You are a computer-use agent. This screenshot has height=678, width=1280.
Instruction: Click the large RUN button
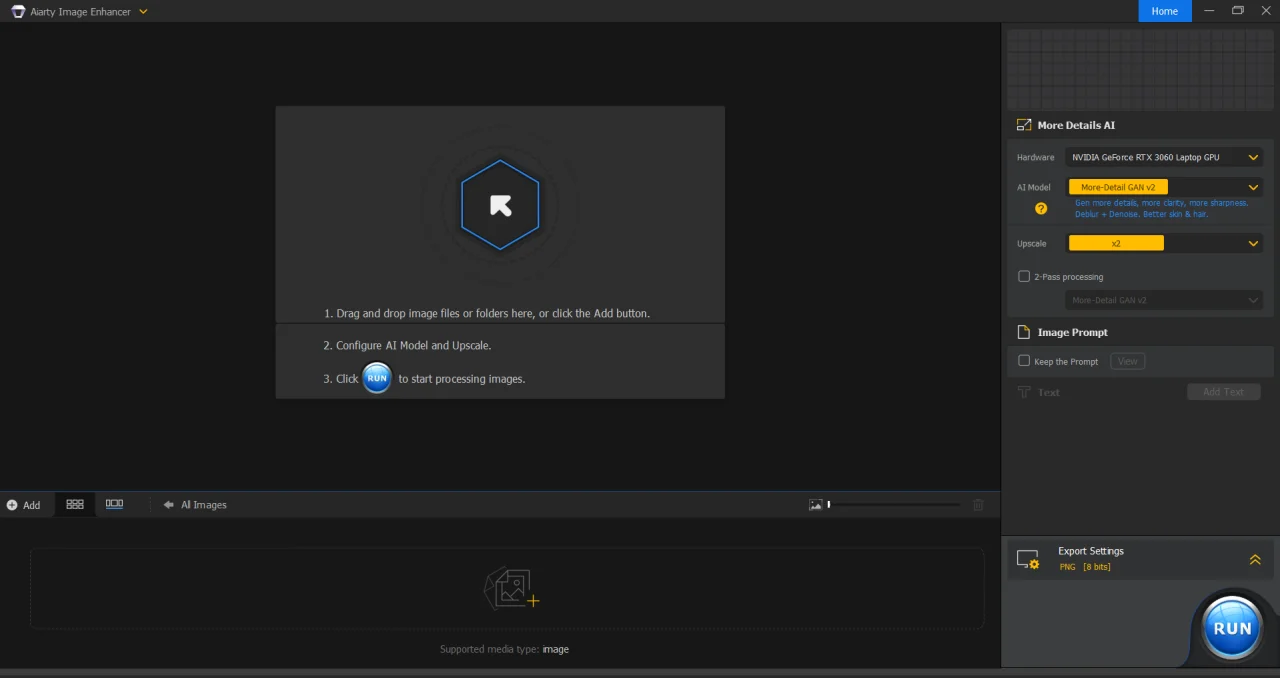(1232, 629)
